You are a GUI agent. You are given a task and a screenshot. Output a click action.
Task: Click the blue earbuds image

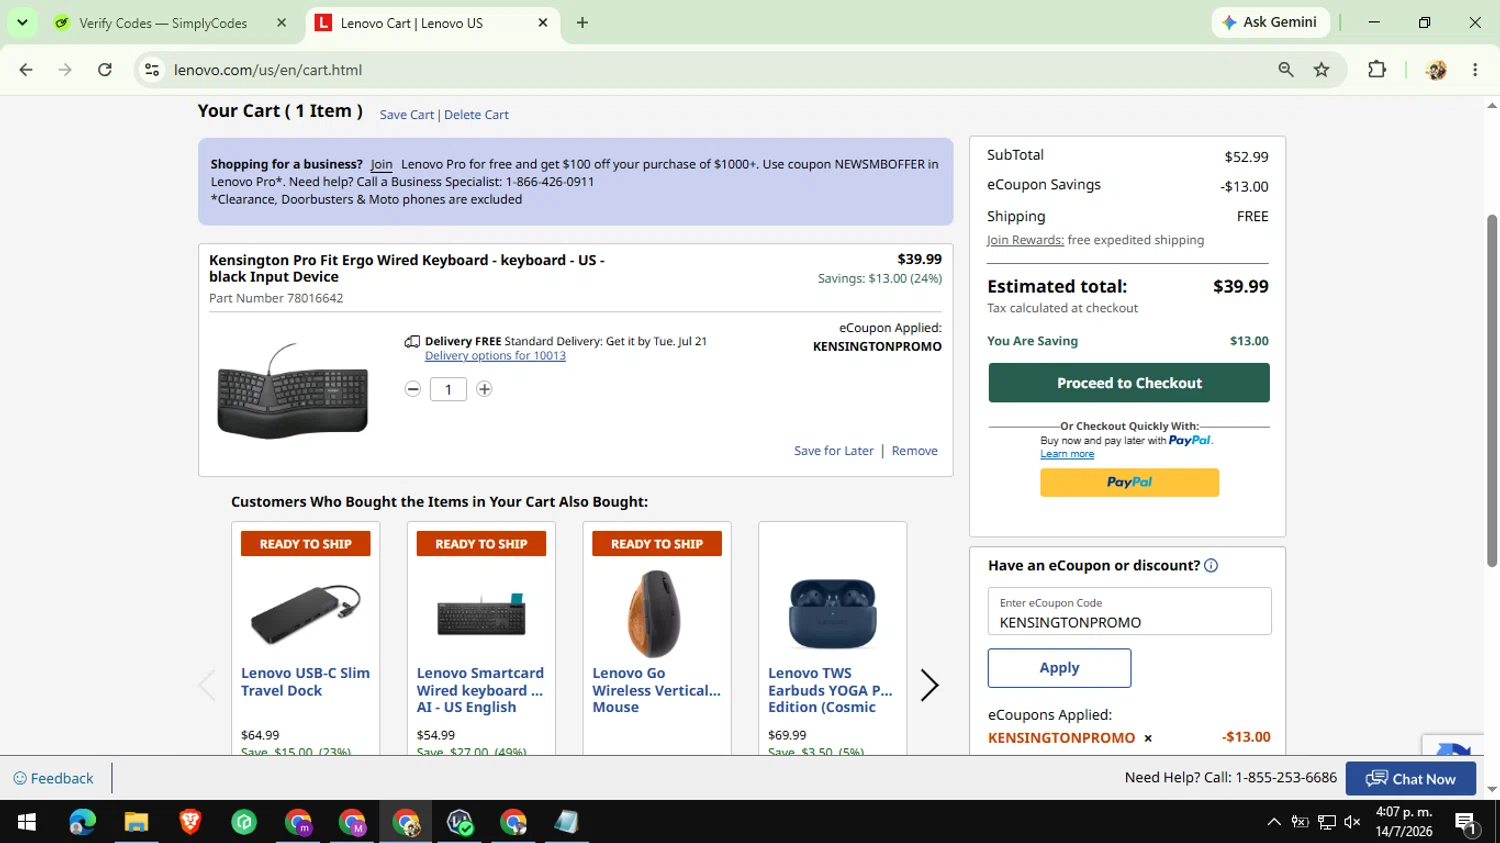click(832, 613)
